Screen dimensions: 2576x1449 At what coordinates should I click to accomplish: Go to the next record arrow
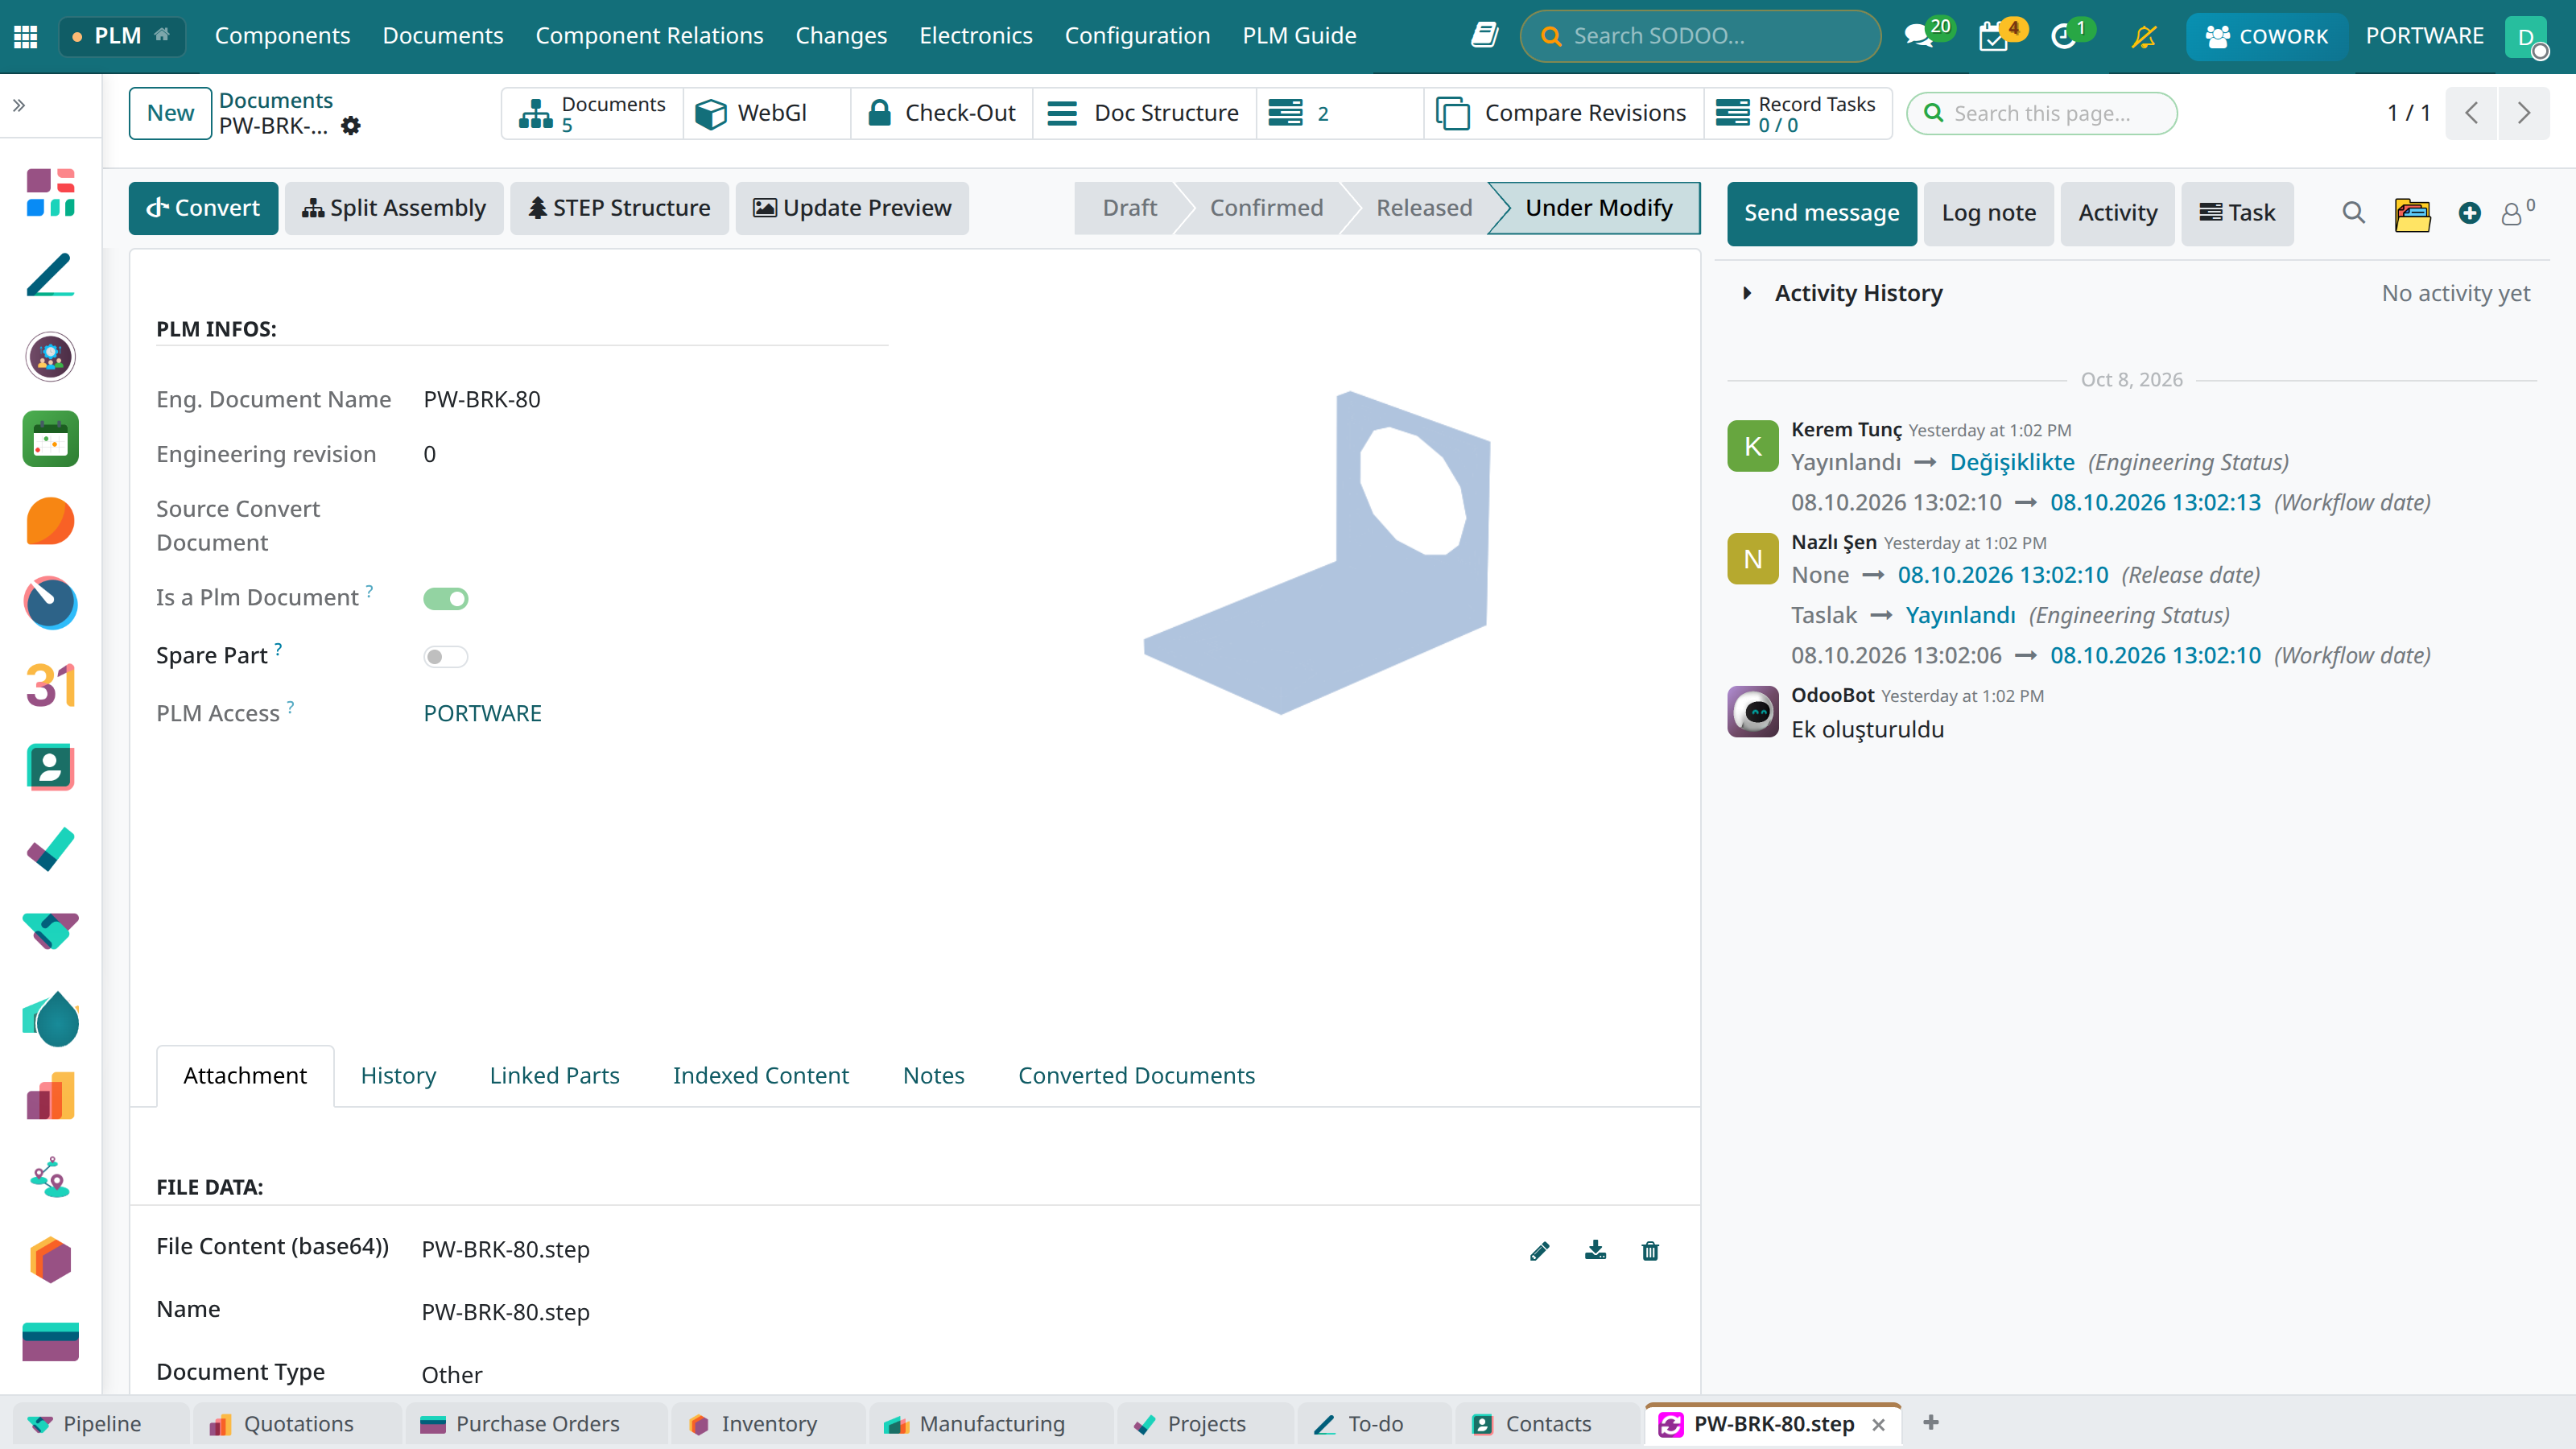pyautogui.click(x=2523, y=113)
